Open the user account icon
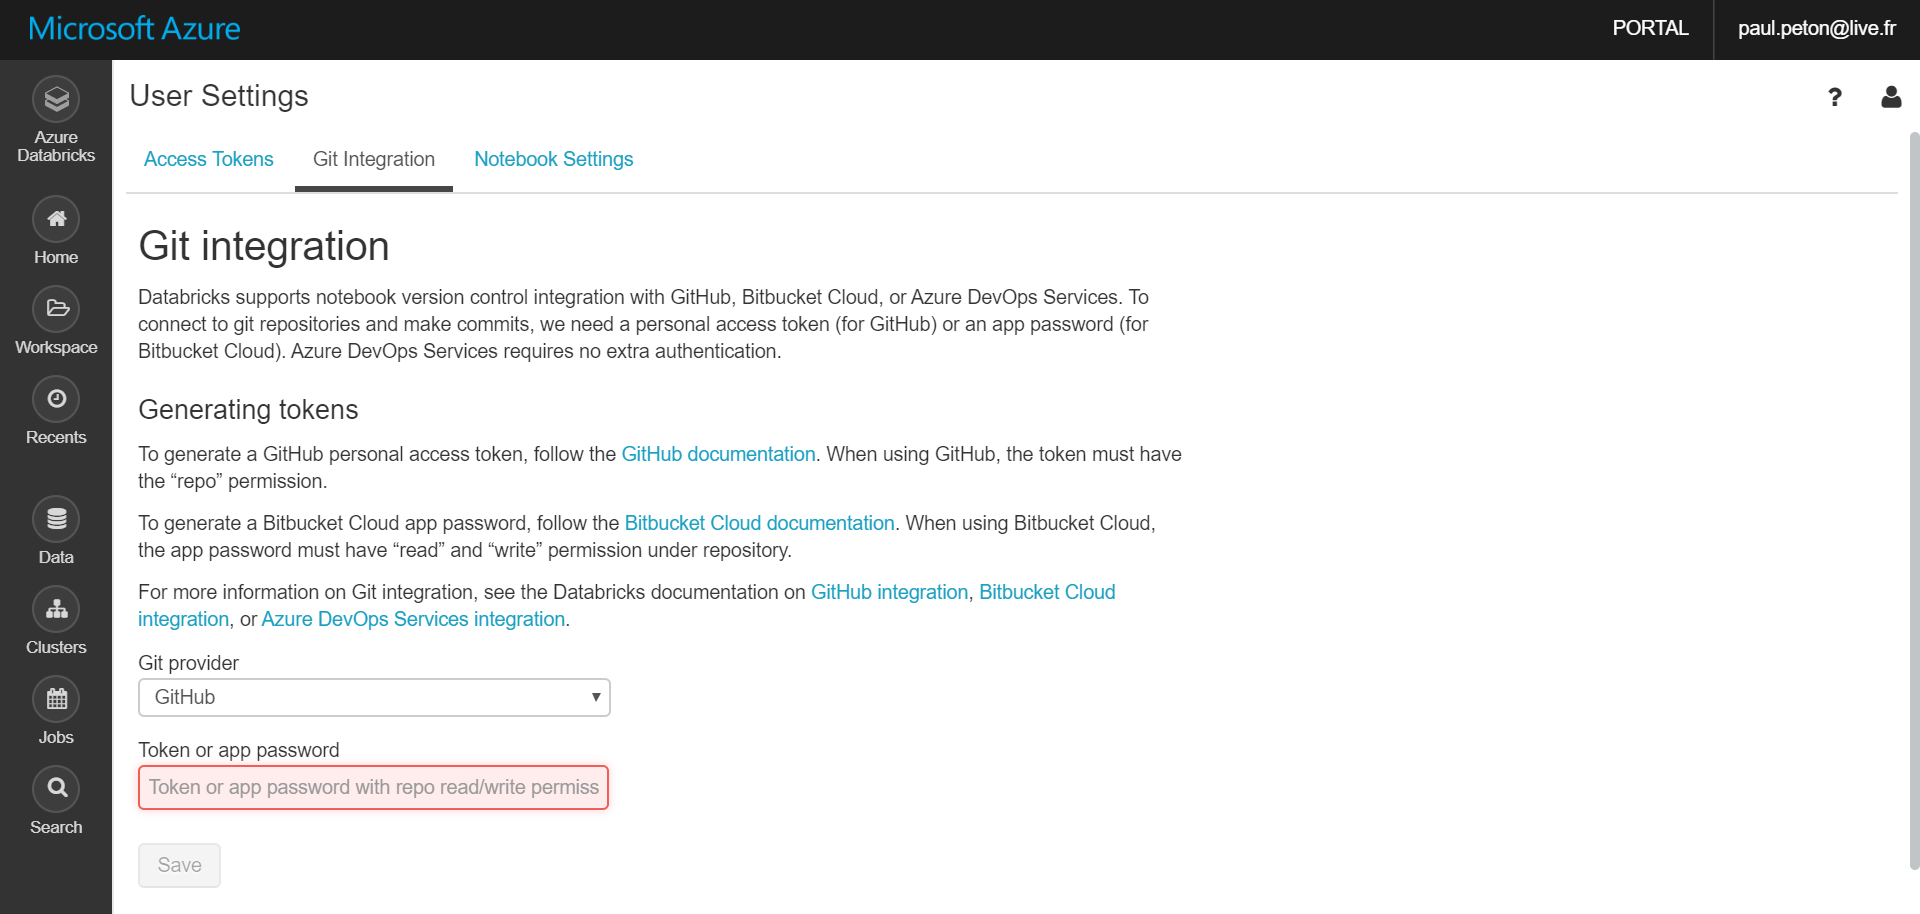 click(x=1891, y=97)
